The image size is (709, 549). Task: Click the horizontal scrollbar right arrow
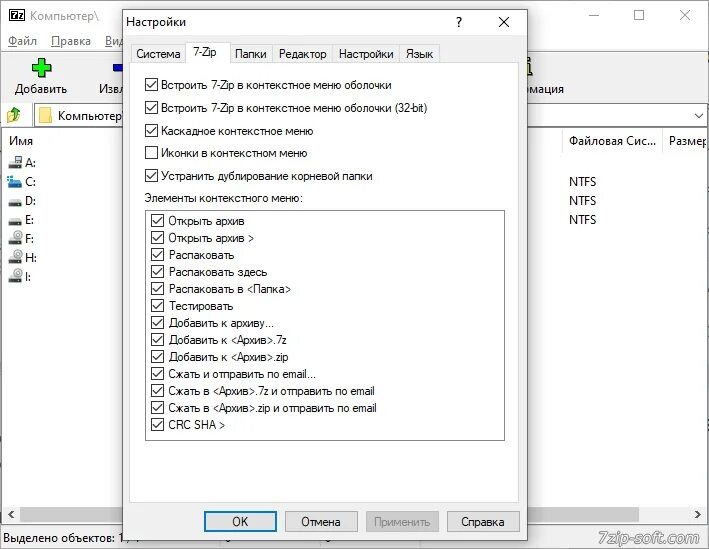click(x=698, y=514)
